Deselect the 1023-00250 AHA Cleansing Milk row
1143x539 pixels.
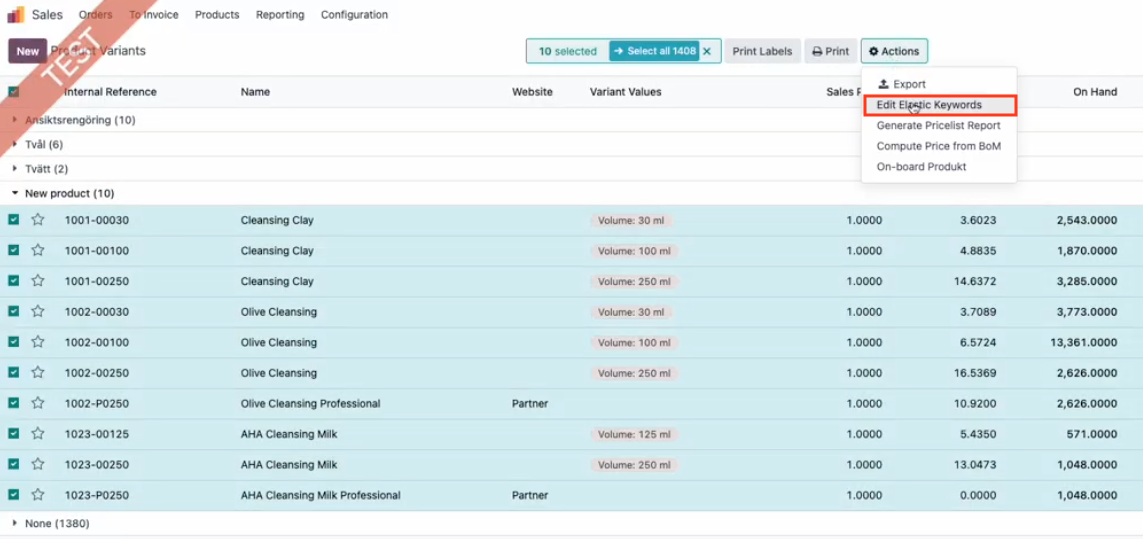(14, 464)
